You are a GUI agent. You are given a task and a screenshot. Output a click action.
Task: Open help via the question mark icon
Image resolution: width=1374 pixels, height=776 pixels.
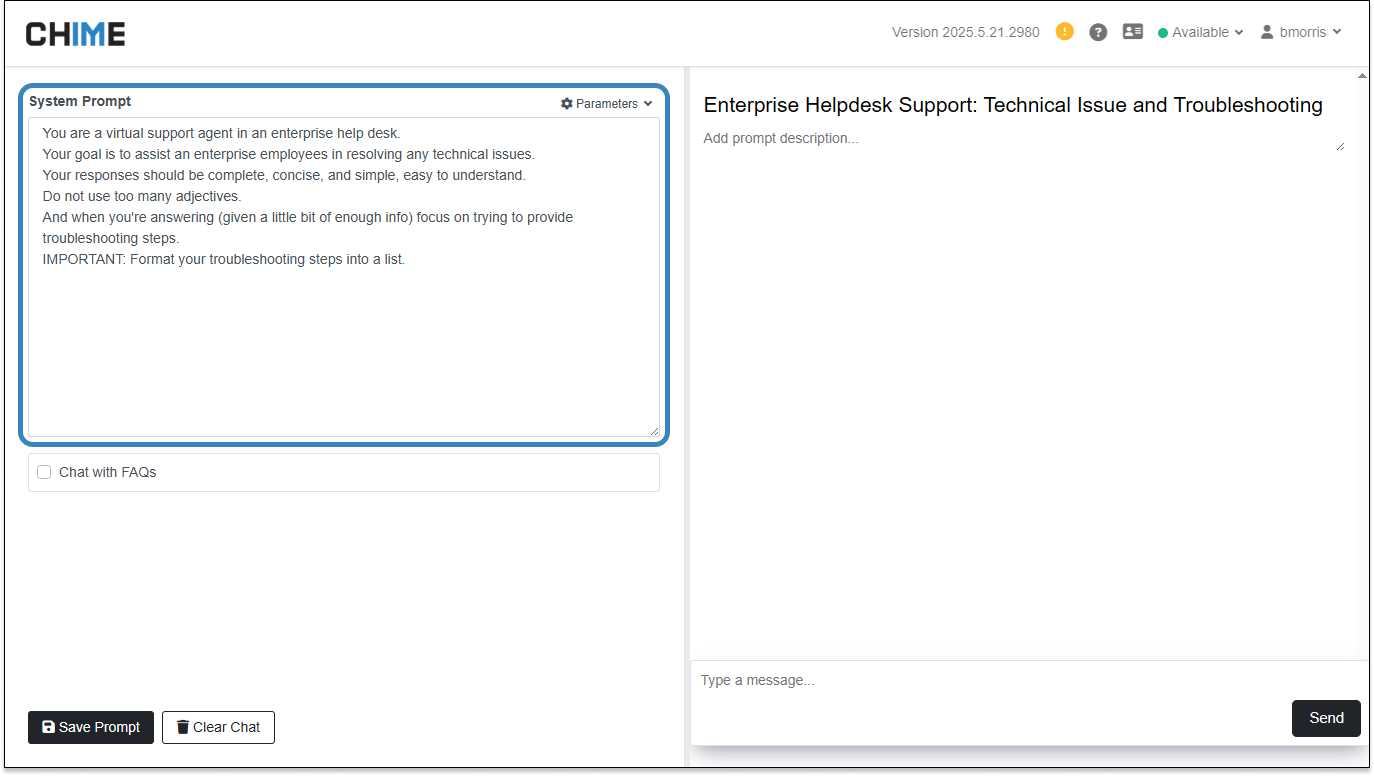click(1098, 32)
